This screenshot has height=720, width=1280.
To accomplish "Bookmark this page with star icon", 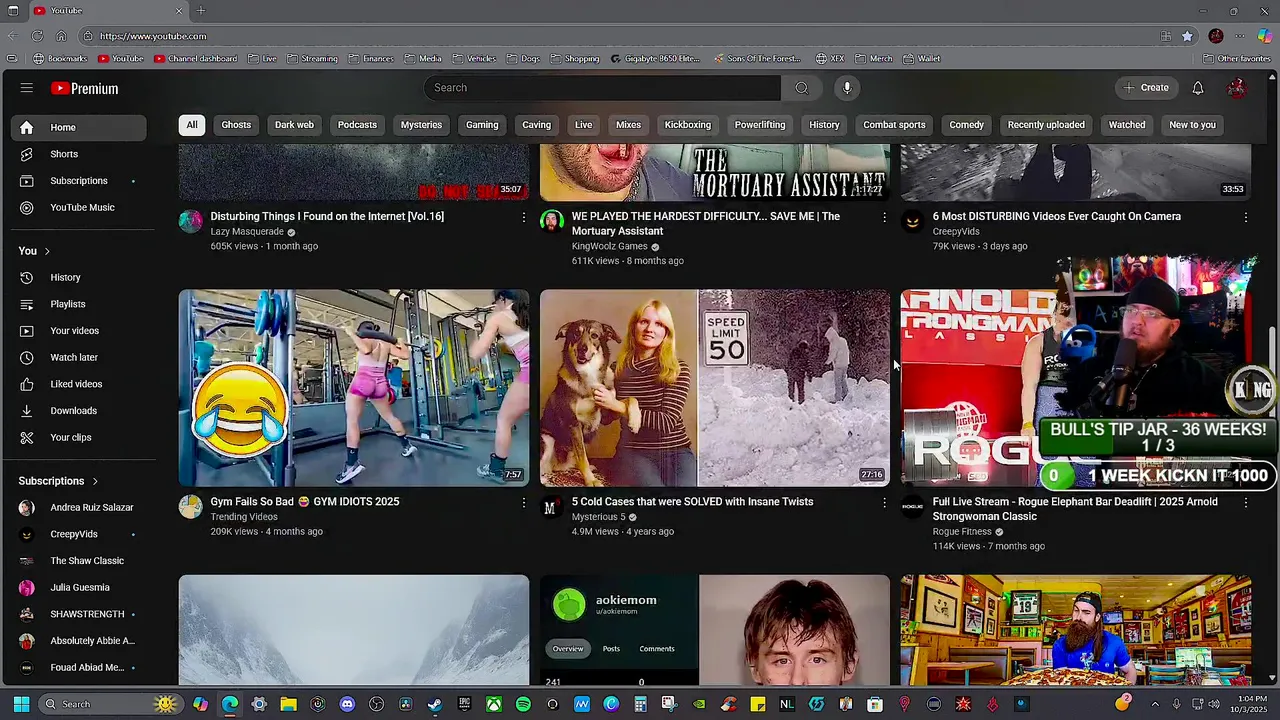I will point(1187,36).
